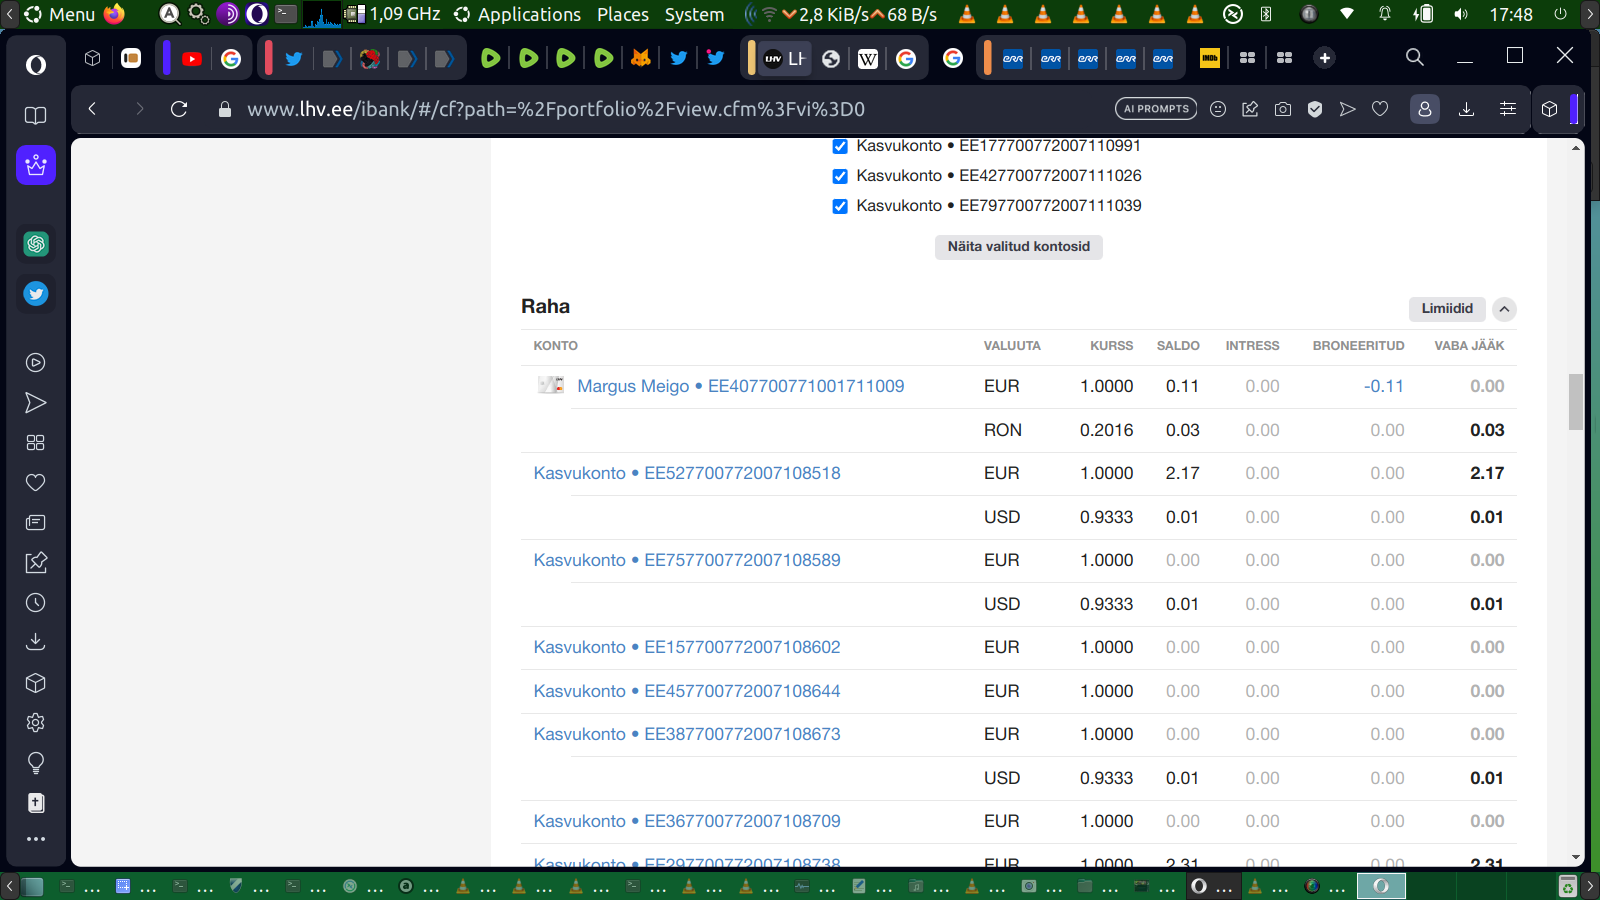Take a snapshot with the camera icon
Image resolution: width=1600 pixels, height=900 pixels.
click(1283, 109)
